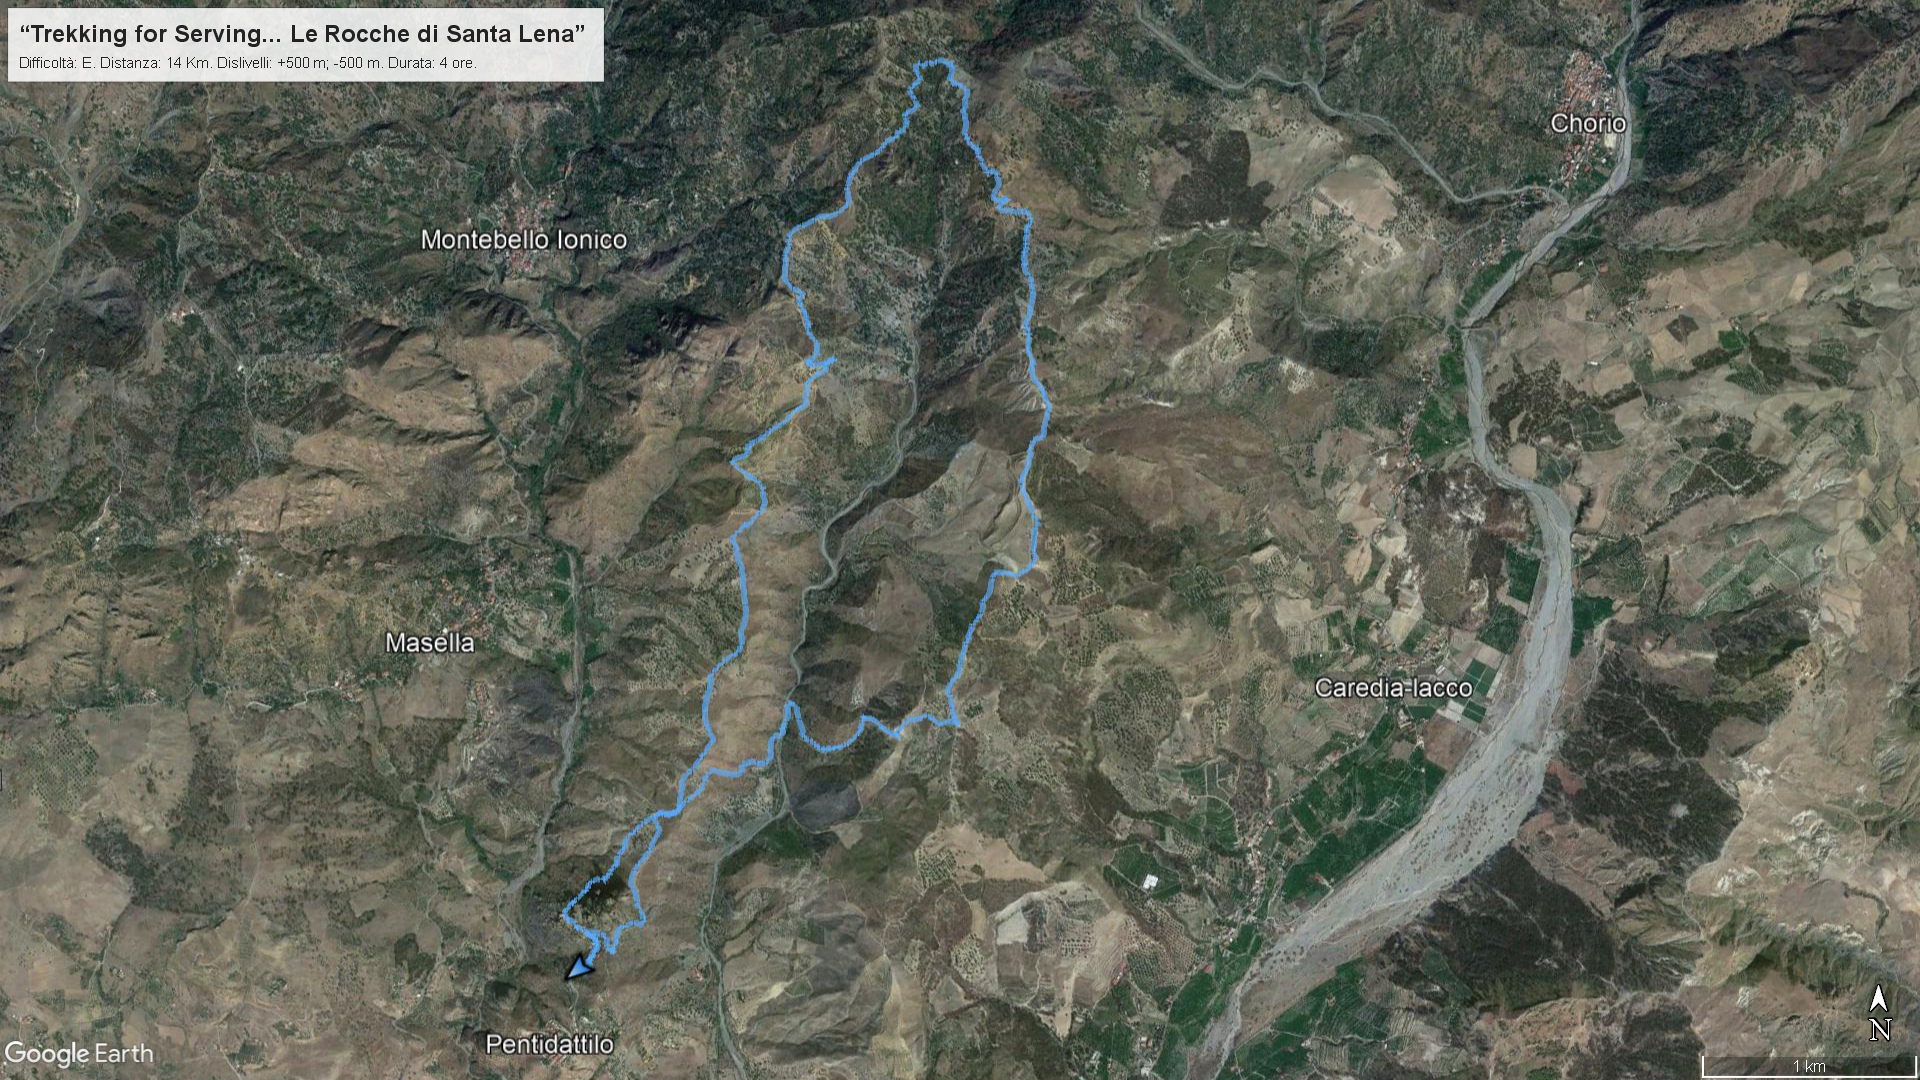Viewport: 1920px width, 1080px height.
Task: Click the track's sharp zigzag below Montebello Ionico
Action: [x=822, y=365]
